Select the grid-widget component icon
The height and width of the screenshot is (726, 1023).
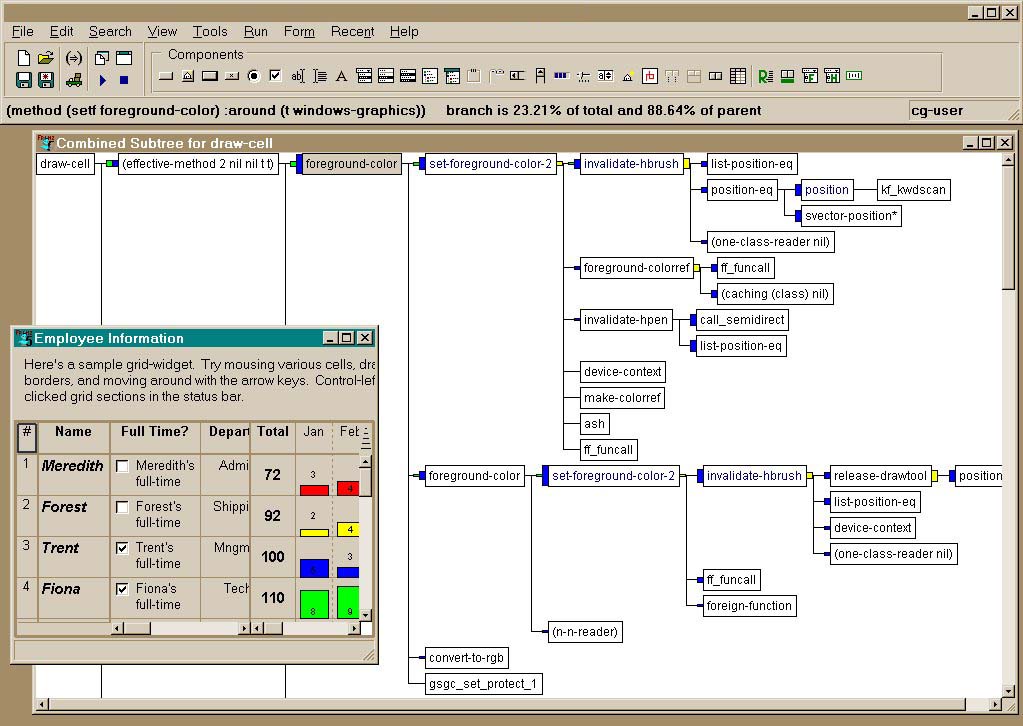point(738,76)
